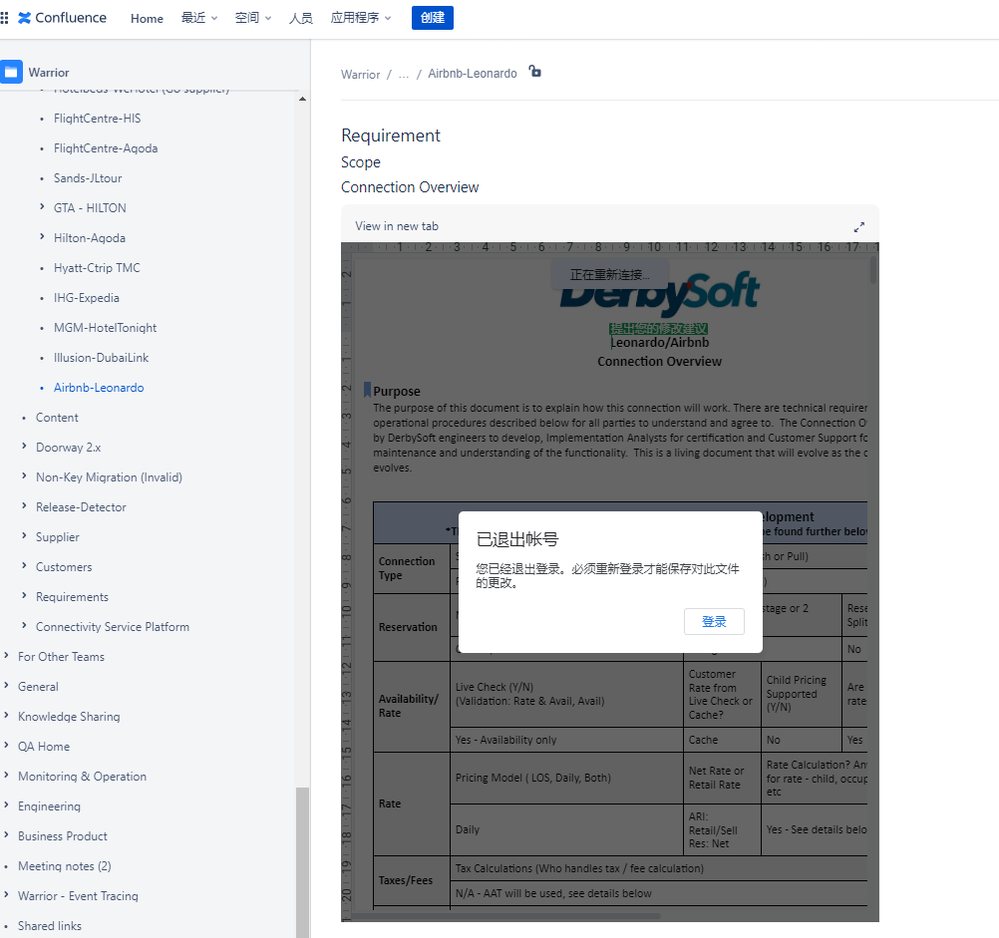Expand the QA Home section
This screenshot has height=938, width=999.
(x=6, y=745)
